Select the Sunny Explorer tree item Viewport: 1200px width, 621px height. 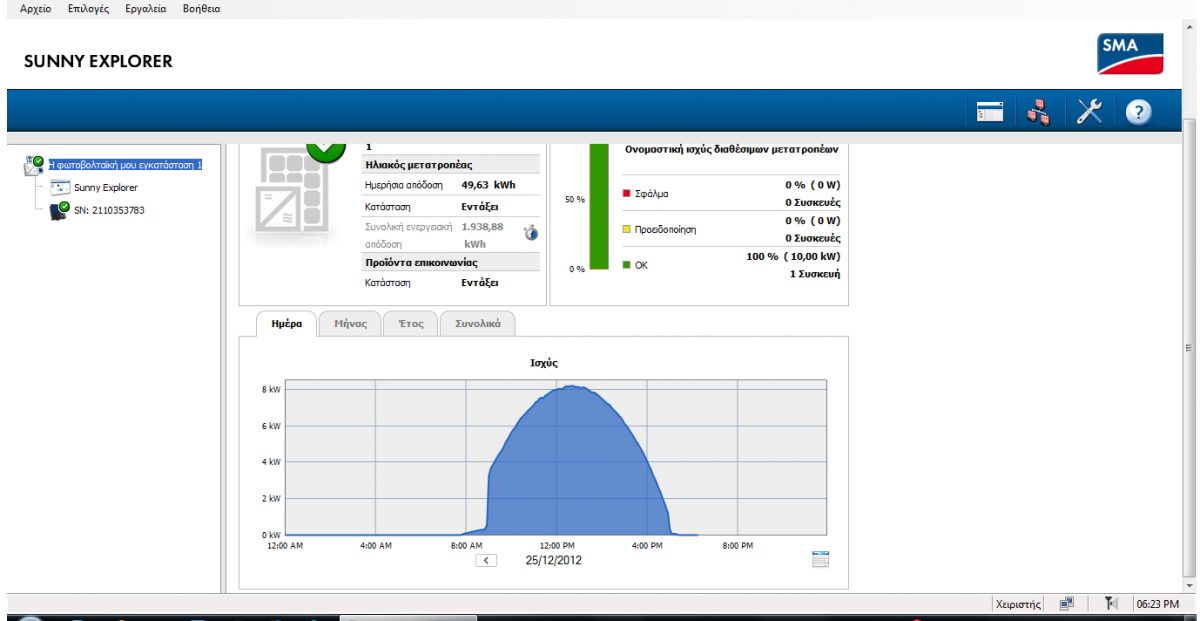click(x=106, y=188)
